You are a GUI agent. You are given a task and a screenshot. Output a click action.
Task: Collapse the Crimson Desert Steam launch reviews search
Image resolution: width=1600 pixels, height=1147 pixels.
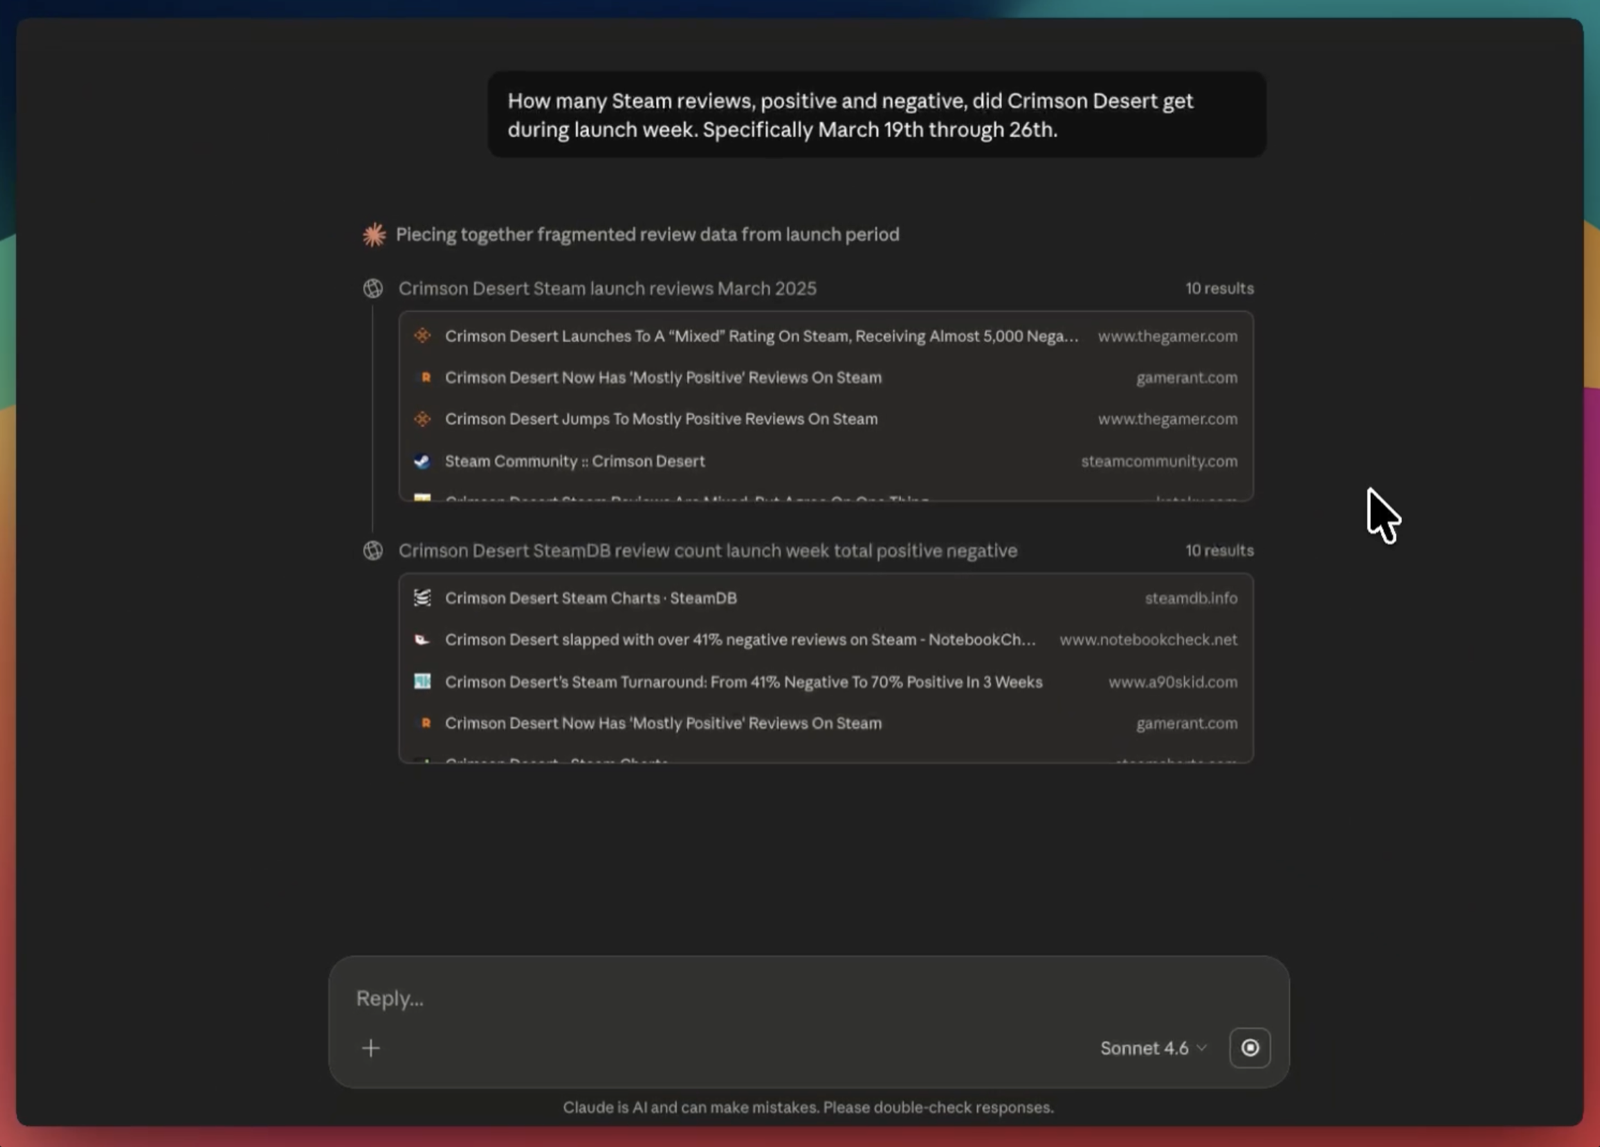coord(607,289)
